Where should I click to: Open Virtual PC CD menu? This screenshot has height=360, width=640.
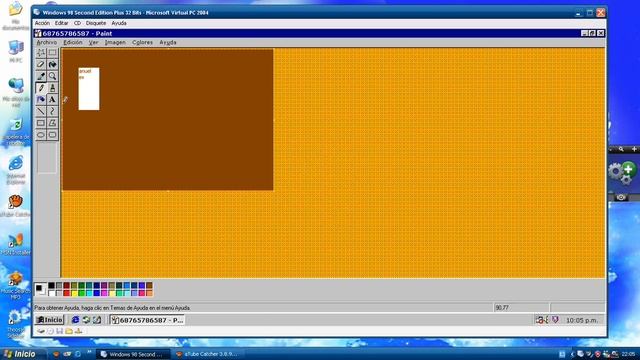(x=77, y=23)
